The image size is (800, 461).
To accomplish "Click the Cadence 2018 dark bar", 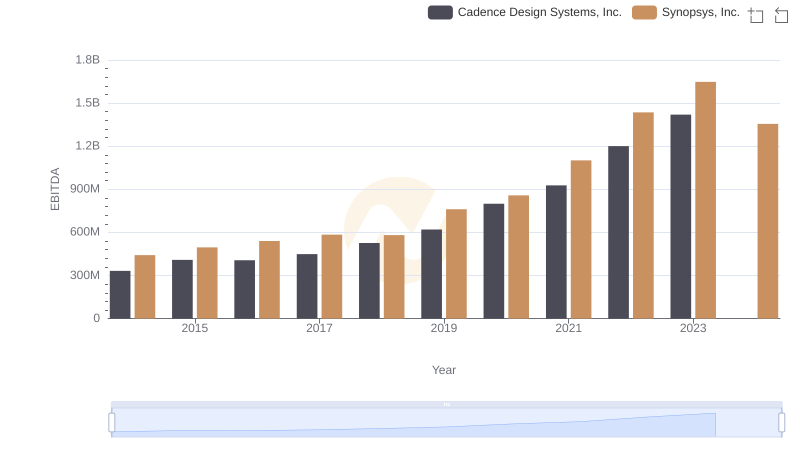I will pyautogui.click(x=369, y=281).
